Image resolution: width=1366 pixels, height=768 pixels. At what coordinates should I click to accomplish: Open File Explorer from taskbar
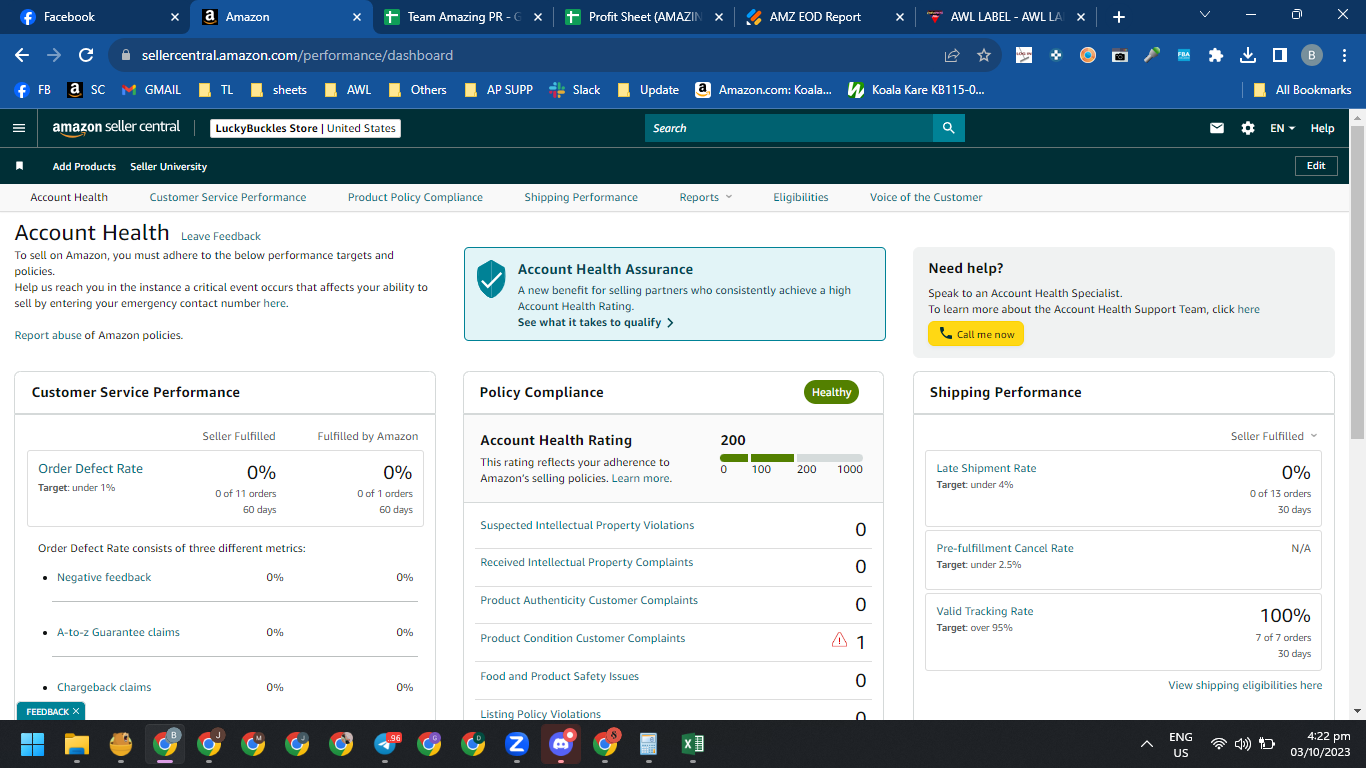point(77,744)
